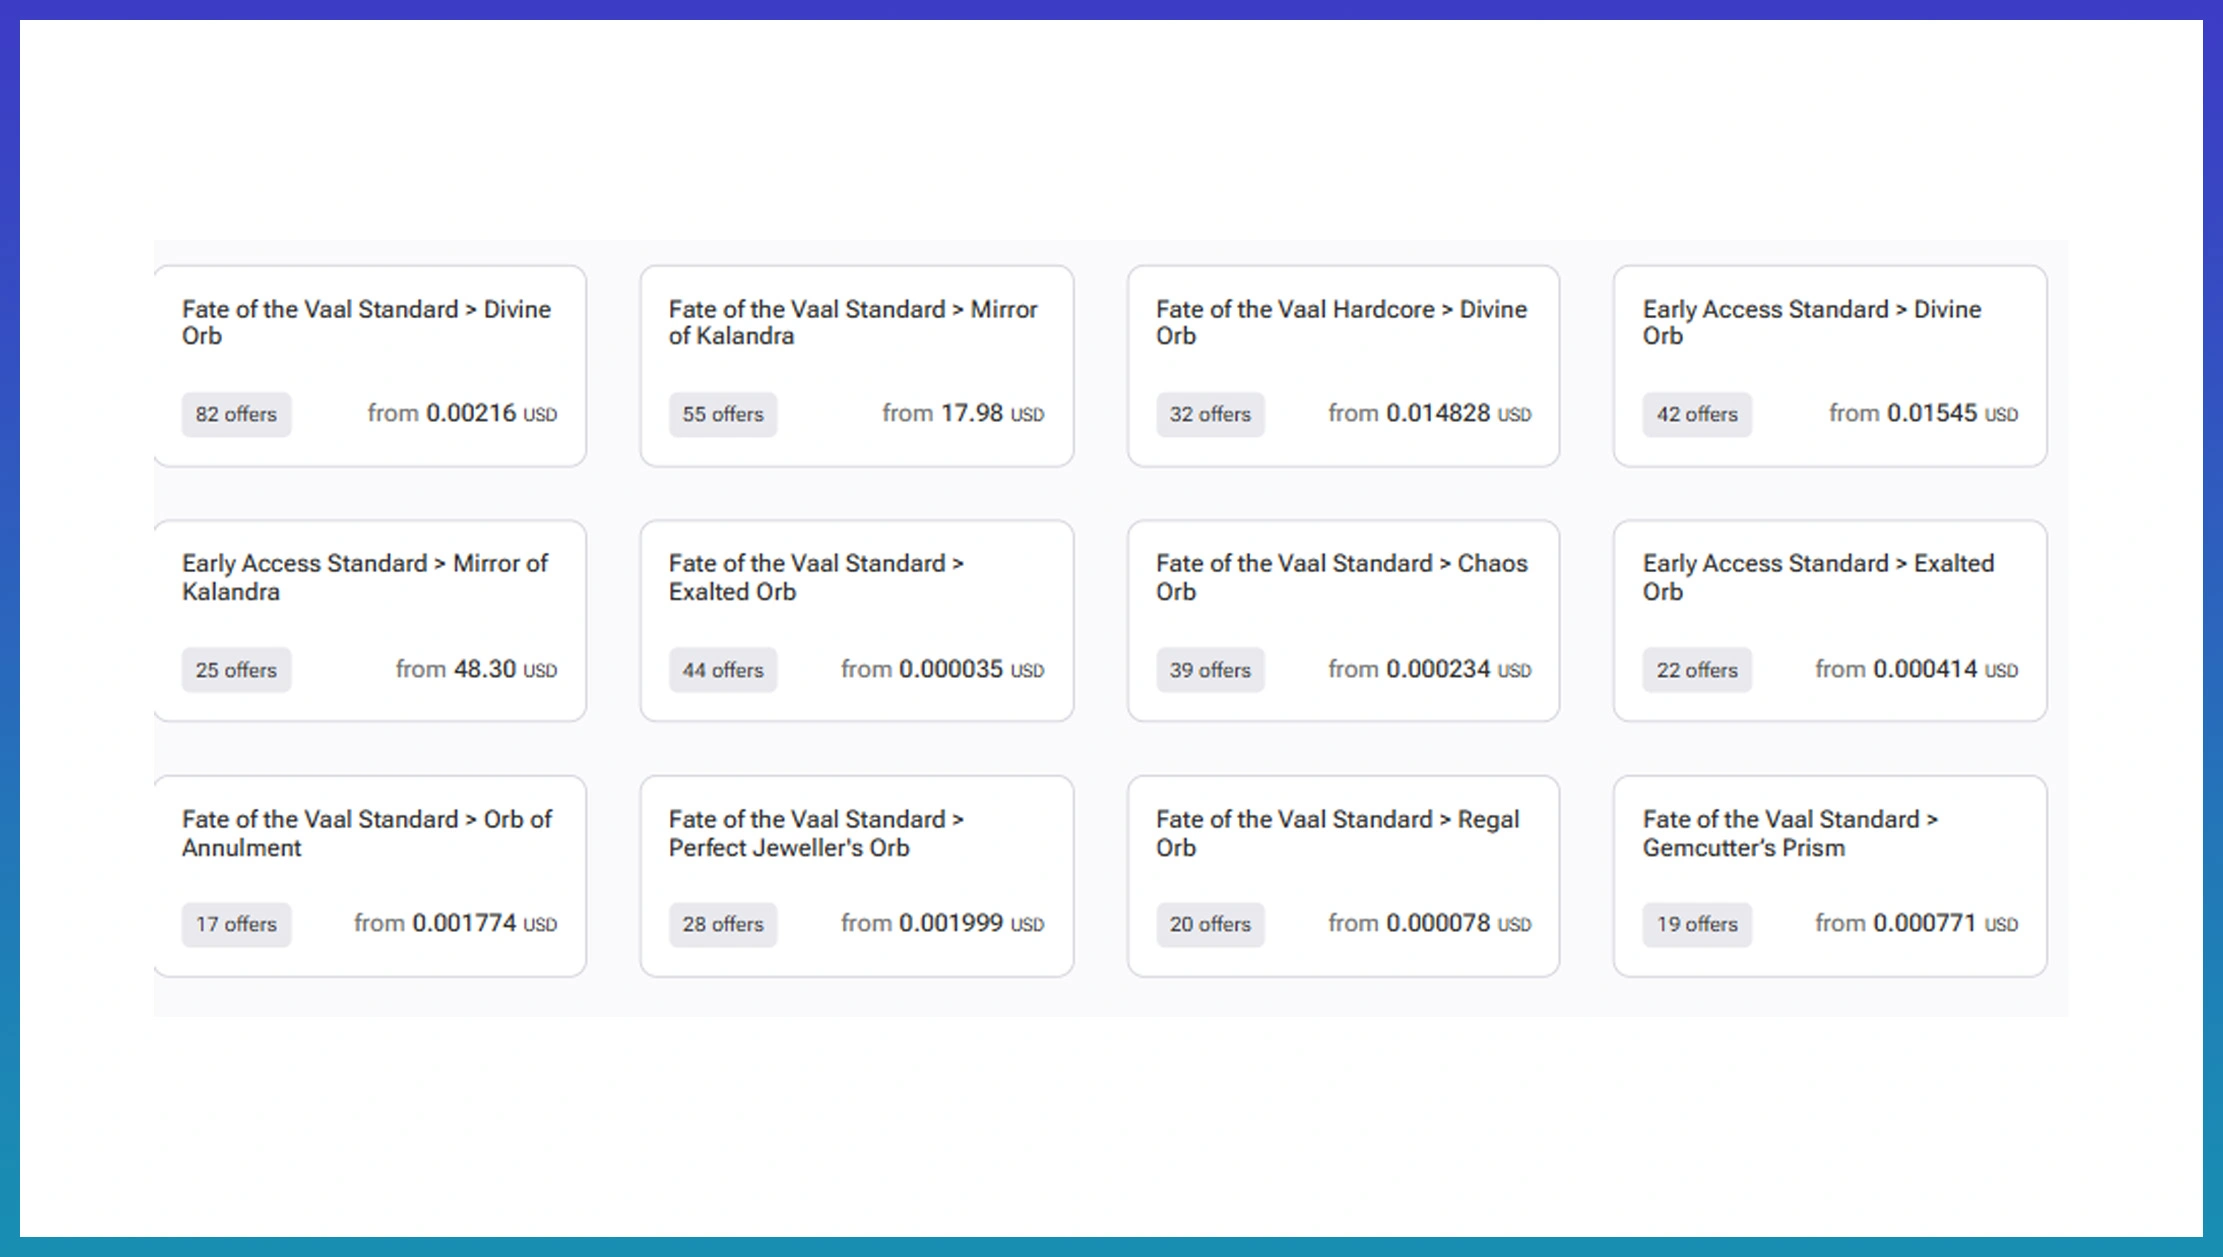Click the 82 offers badge
2223x1257 pixels.
click(236, 414)
